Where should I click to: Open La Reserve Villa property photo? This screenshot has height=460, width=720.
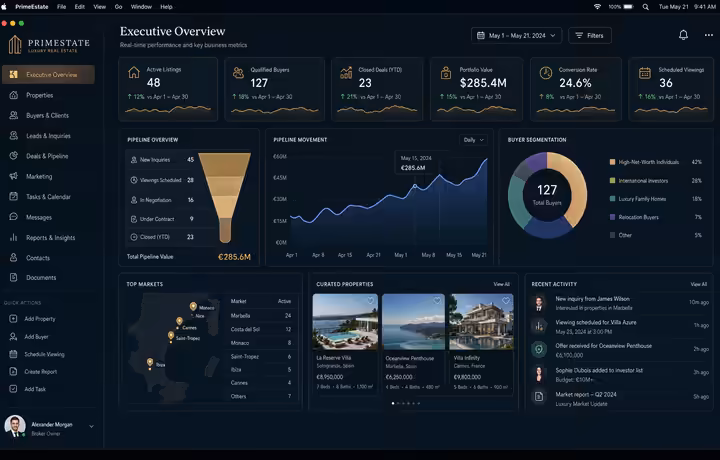click(x=345, y=322)
